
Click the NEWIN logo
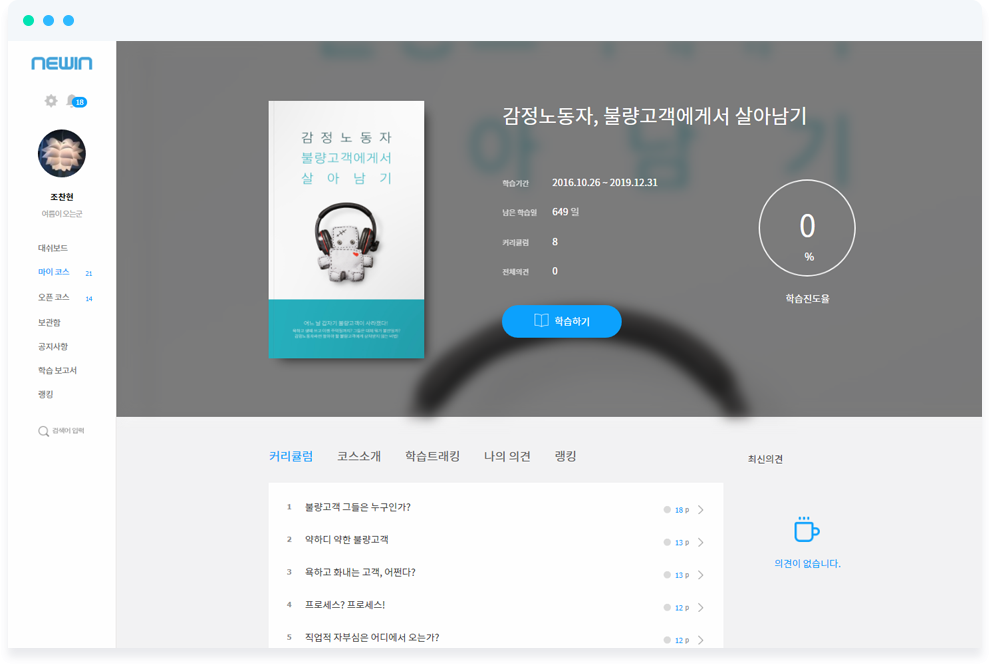click(62, 63)
